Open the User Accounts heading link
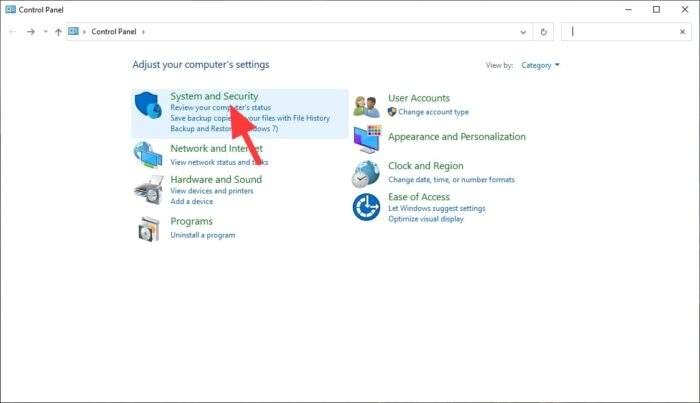The width and height of the screenshot is (700, 403). pyautogui.click(x=419, y=98)
